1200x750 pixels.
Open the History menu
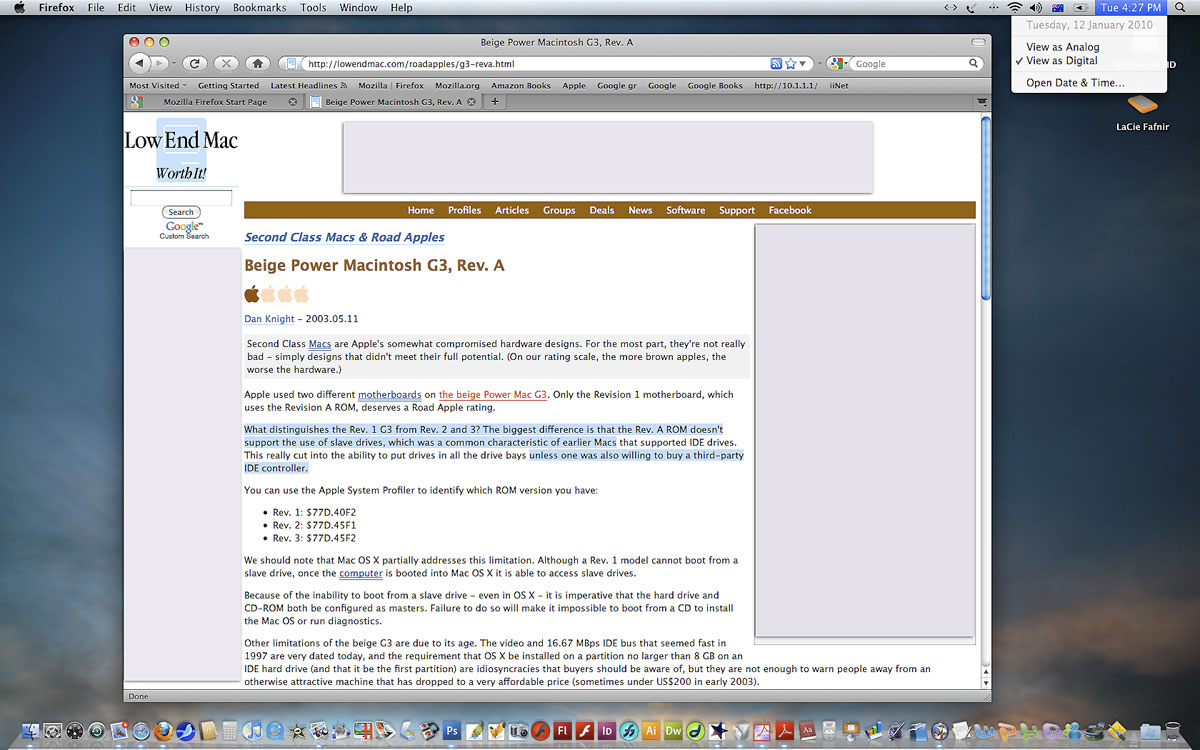(x=202, y=7)
